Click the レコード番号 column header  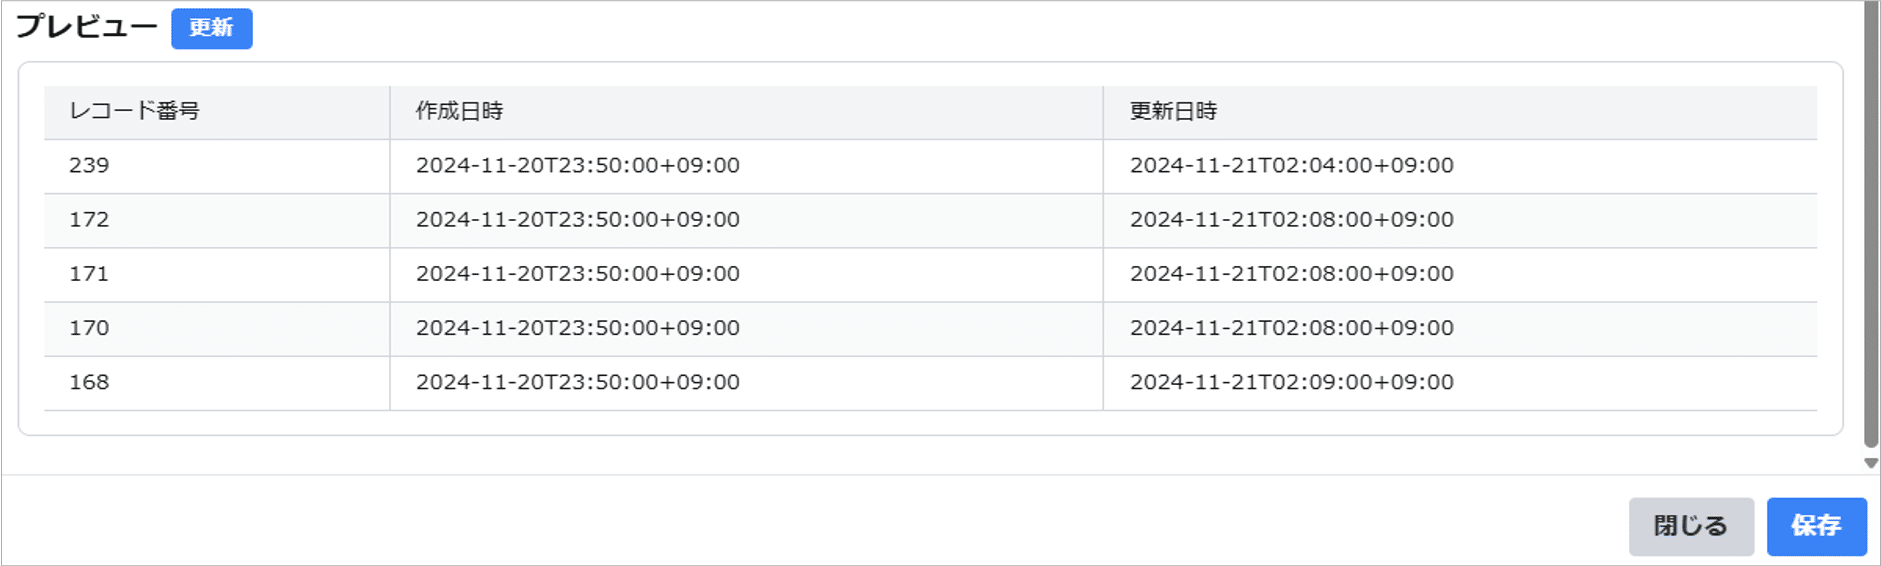coord(134,111)
